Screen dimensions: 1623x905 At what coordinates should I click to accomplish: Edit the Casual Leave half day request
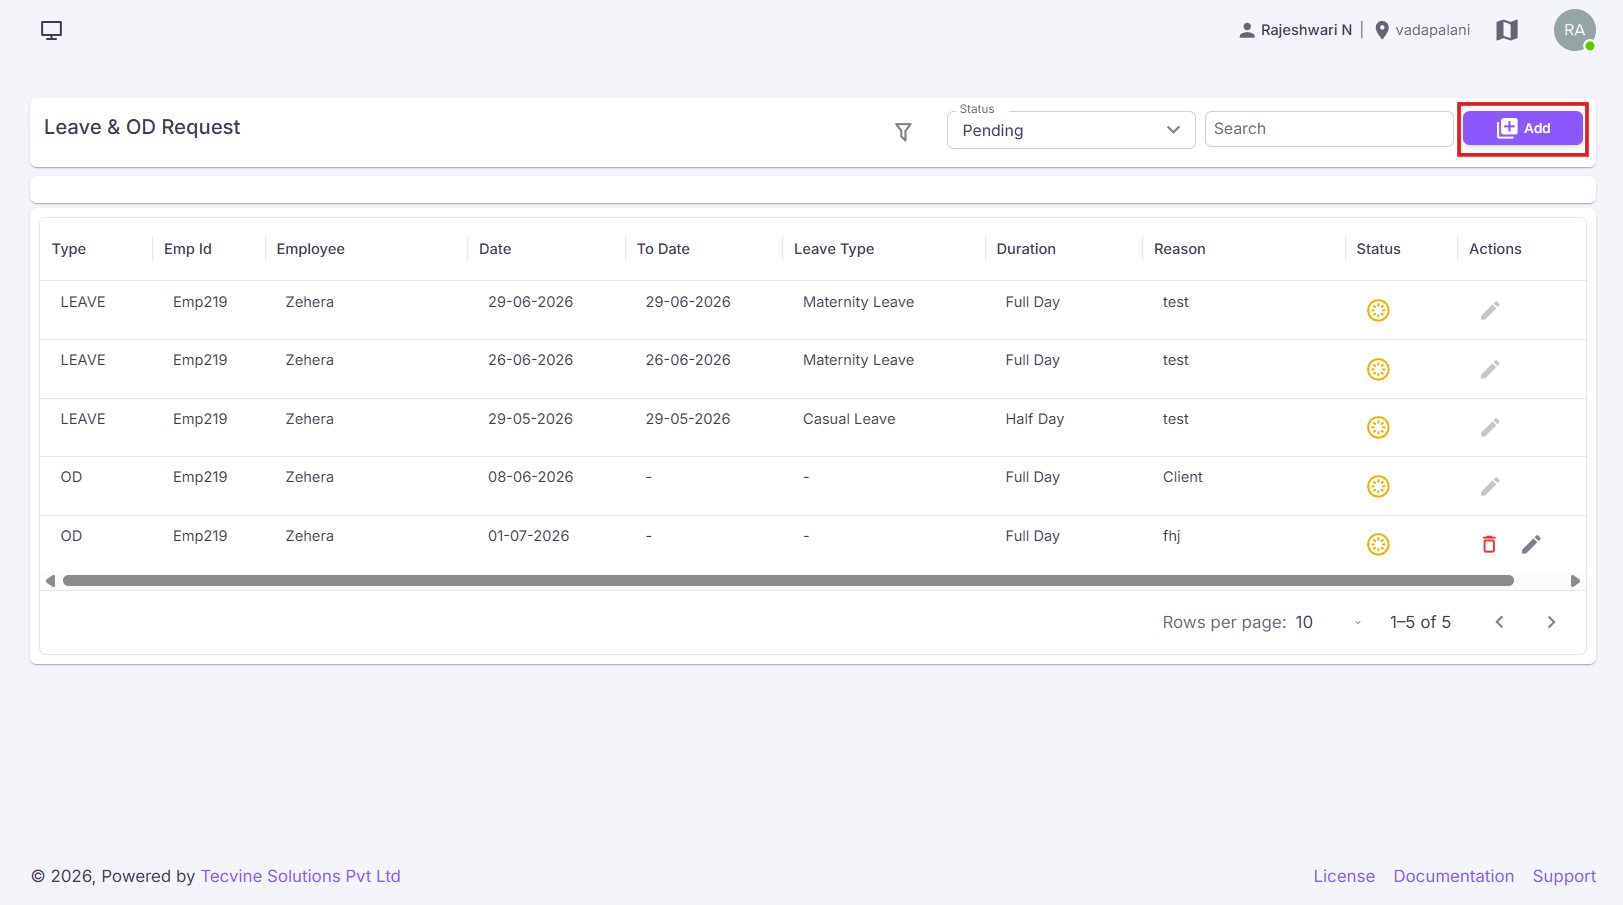(x=1490, y=427)
